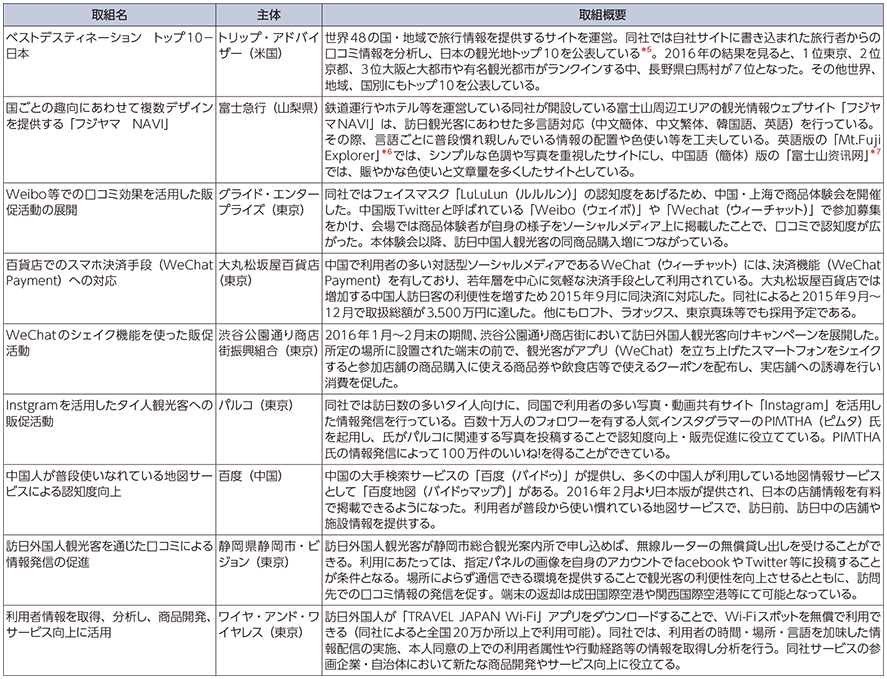Select the フジヤマ NAVI initiative name cell
Viewport: 887px width, 679px height.
[x=109, y=139]
